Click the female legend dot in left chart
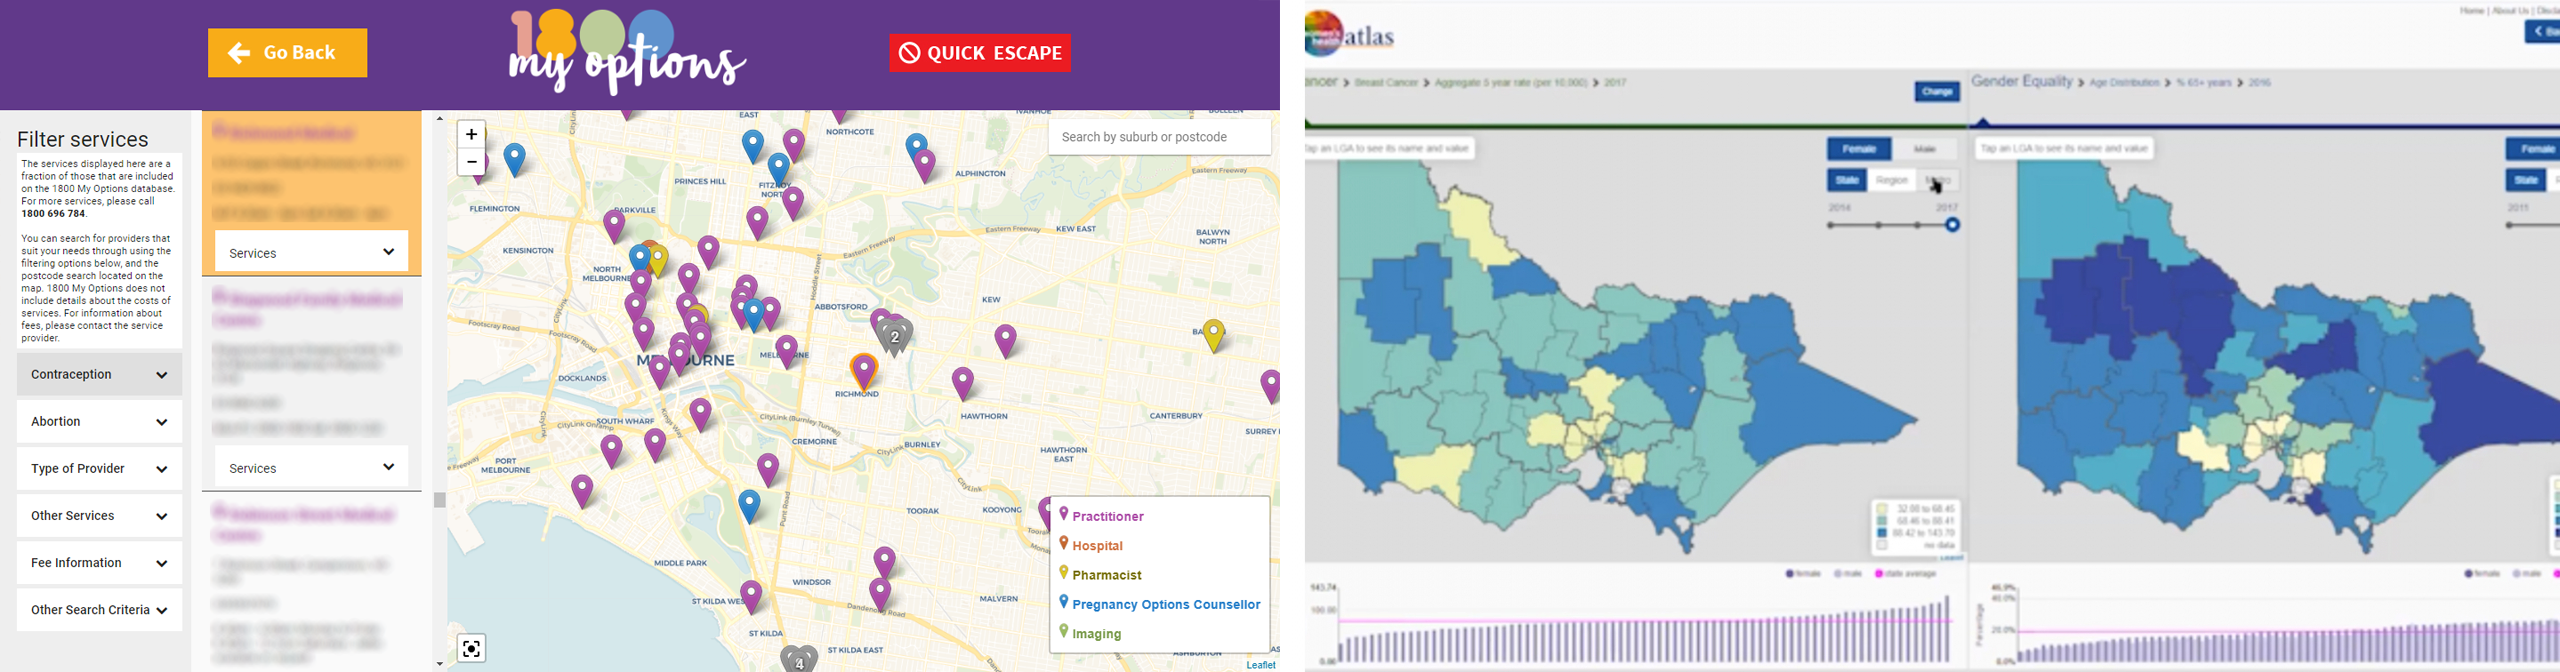Screen dimensions: 2560x672 point(1790,574)
